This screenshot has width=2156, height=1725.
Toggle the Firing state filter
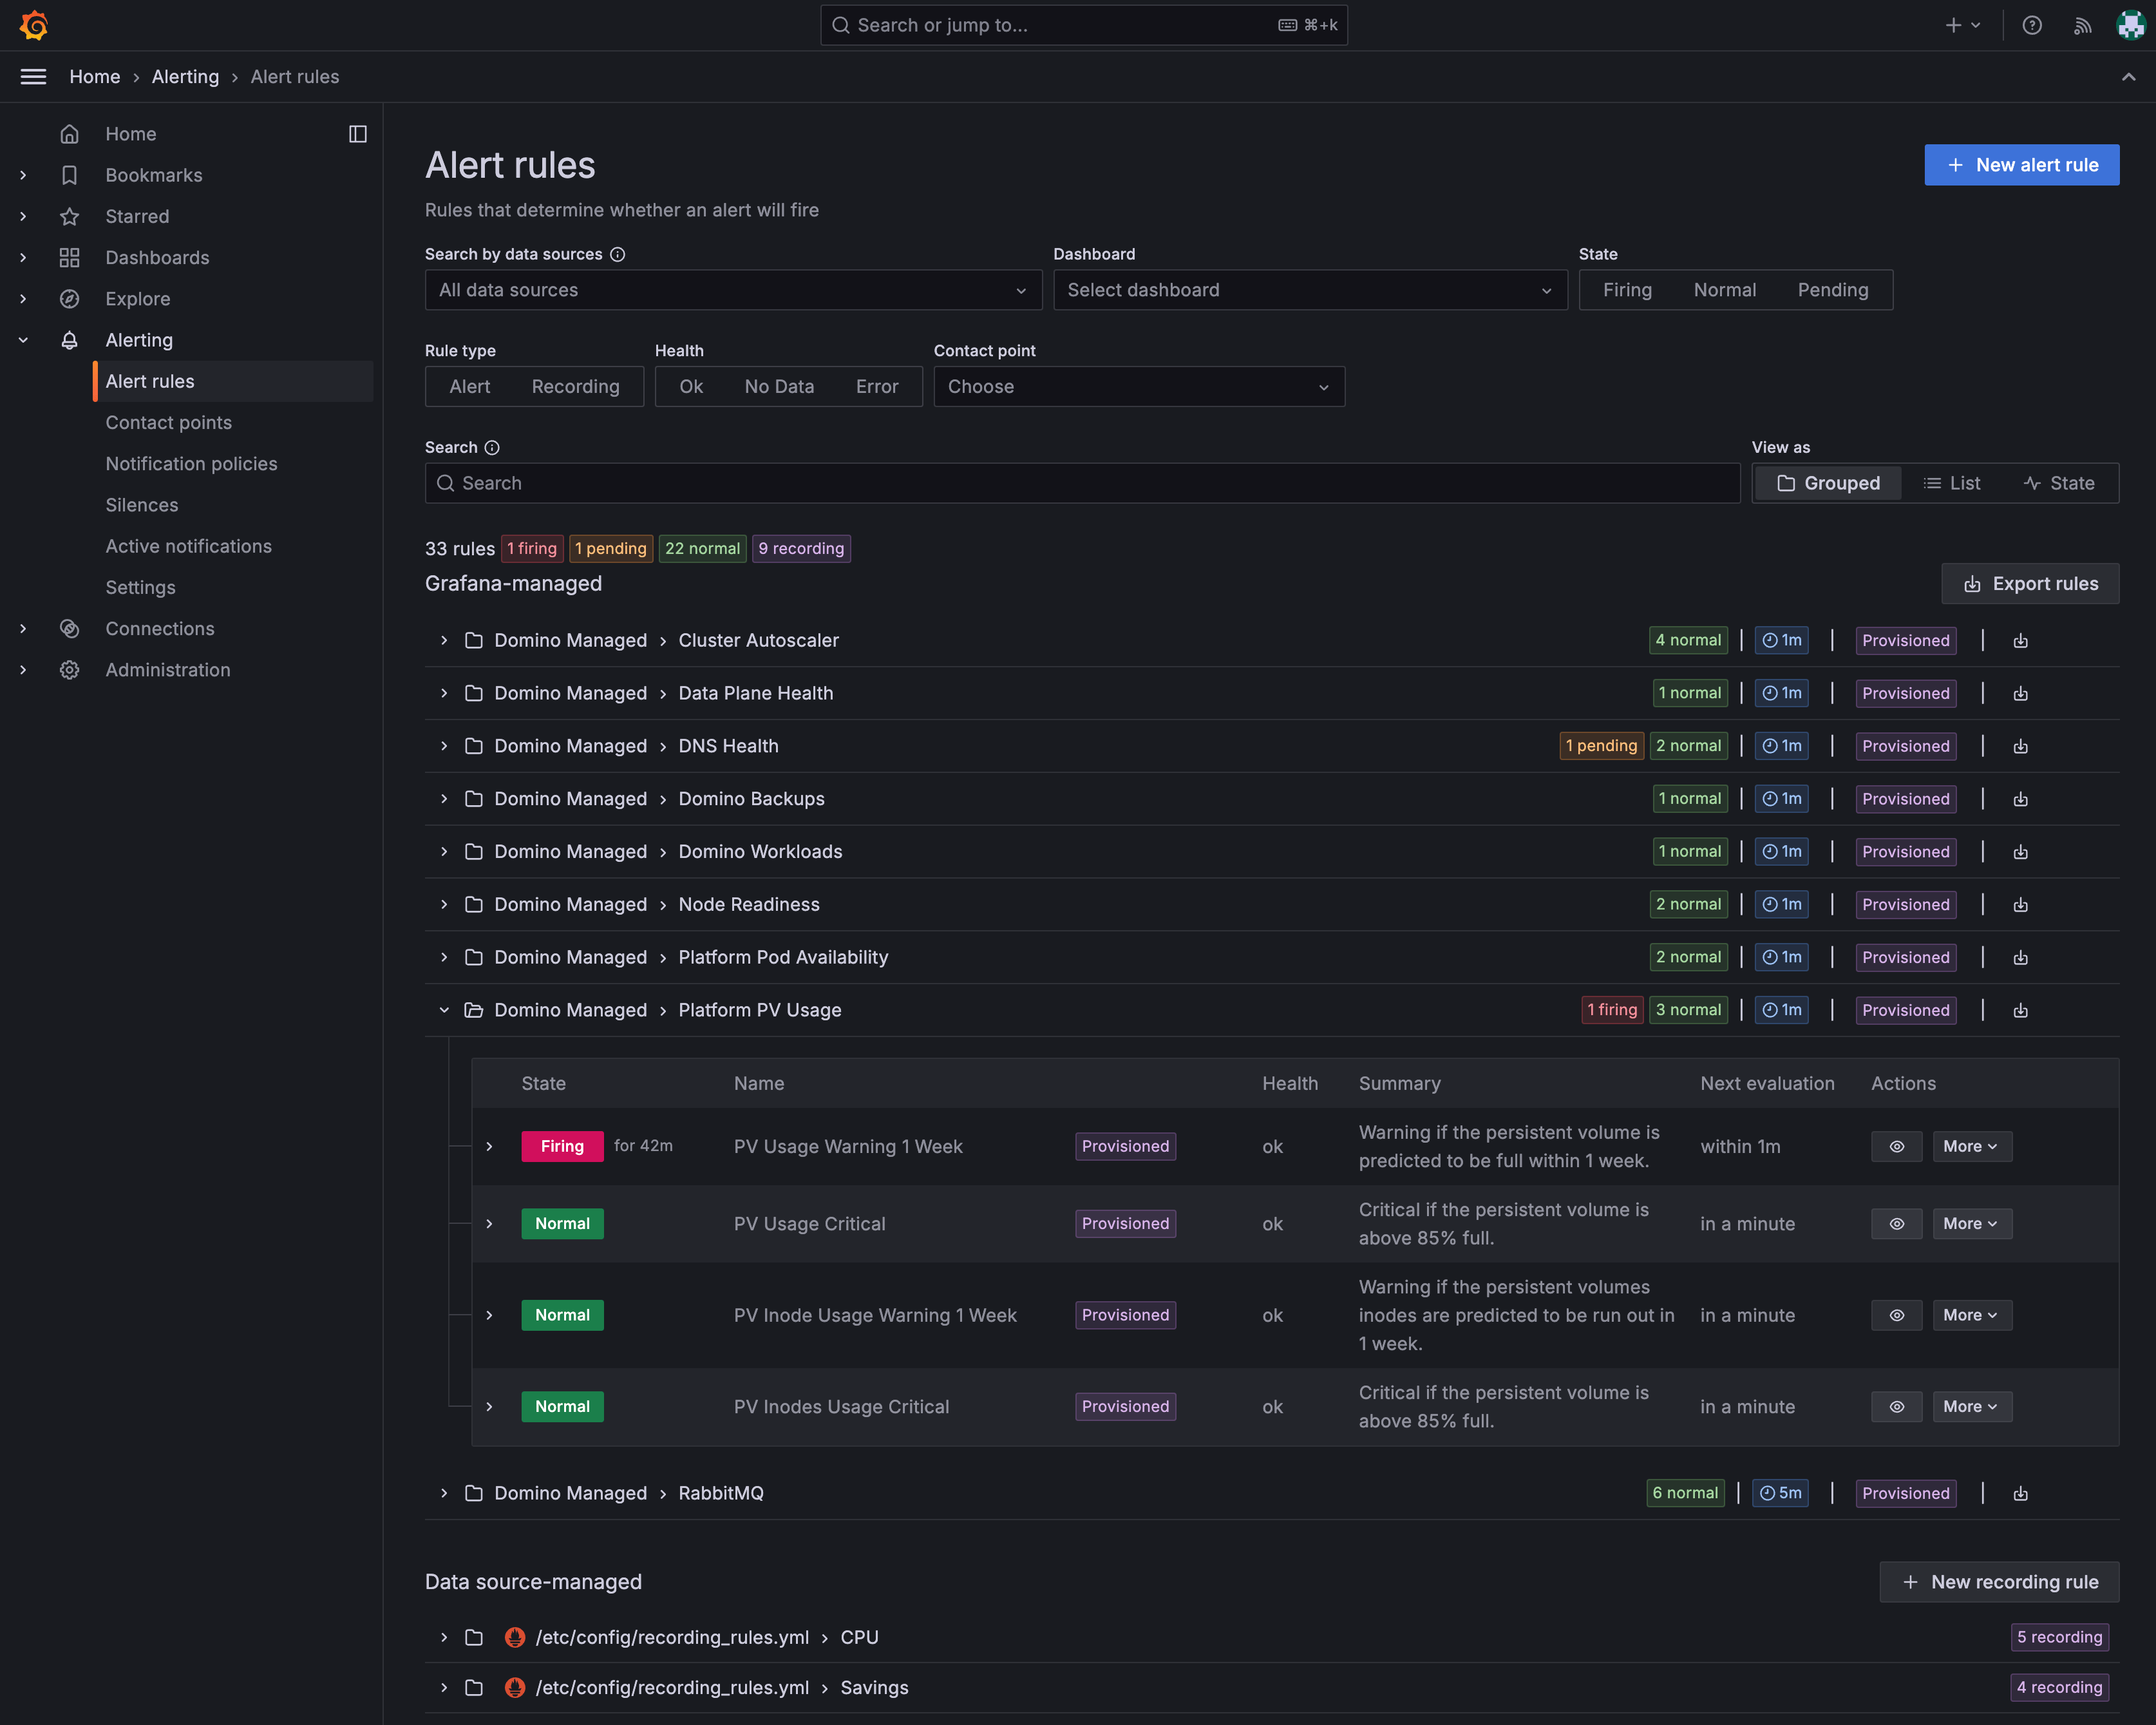pos(1627,290)
